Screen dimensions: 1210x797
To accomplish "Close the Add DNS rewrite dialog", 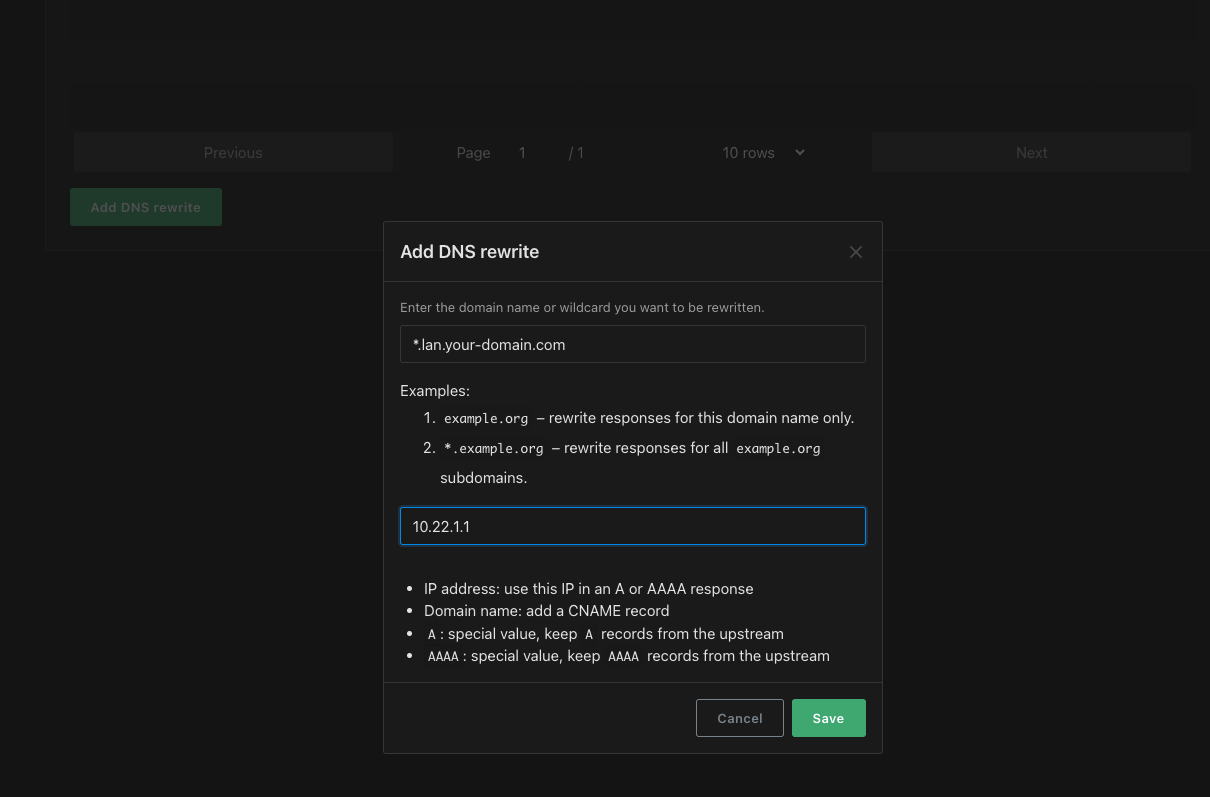I will coord(855,252).
